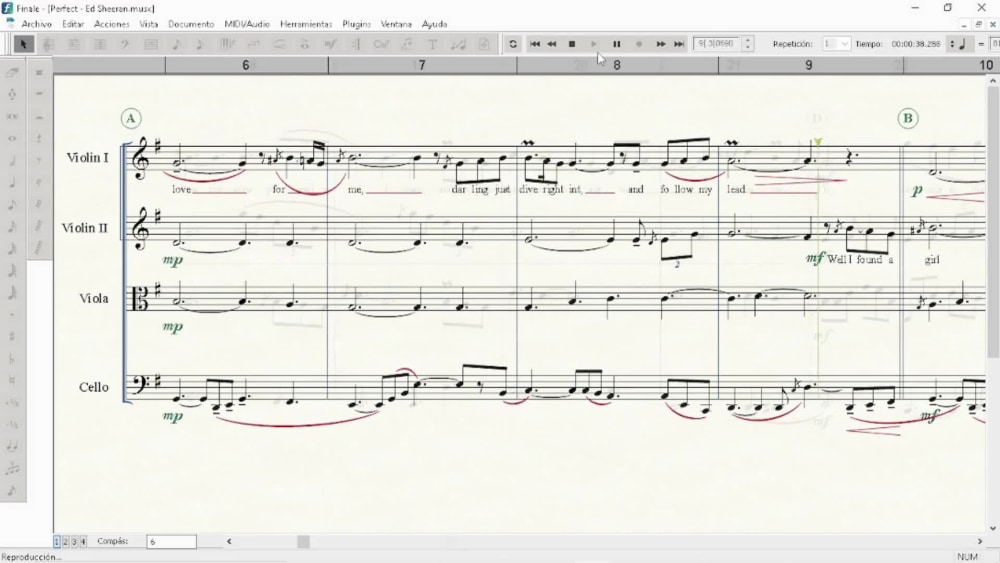This screenshot has width=1000, height=563.
Task: Click the Compás measure number field
Action: coord(171,541)
